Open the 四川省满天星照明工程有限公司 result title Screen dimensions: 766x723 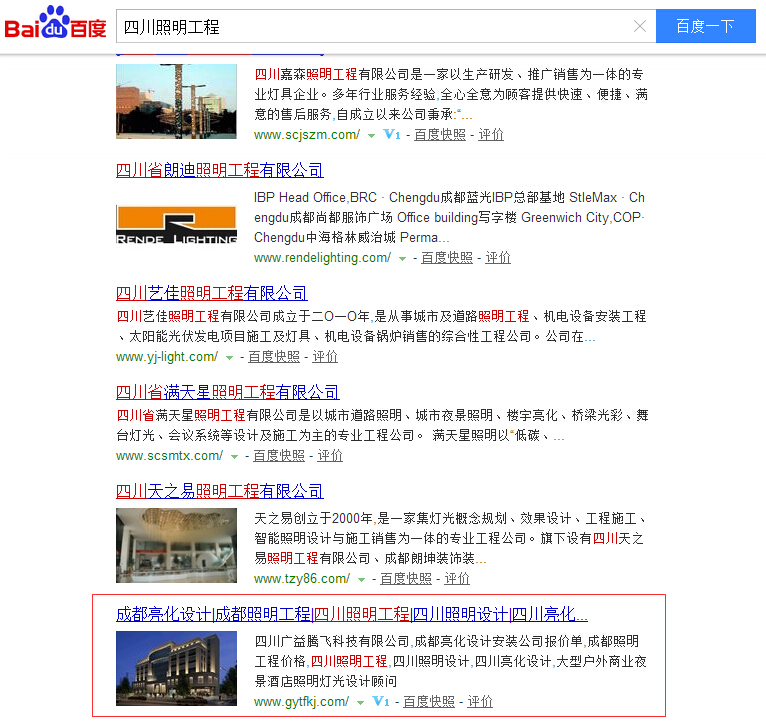[x=227, y=392]
